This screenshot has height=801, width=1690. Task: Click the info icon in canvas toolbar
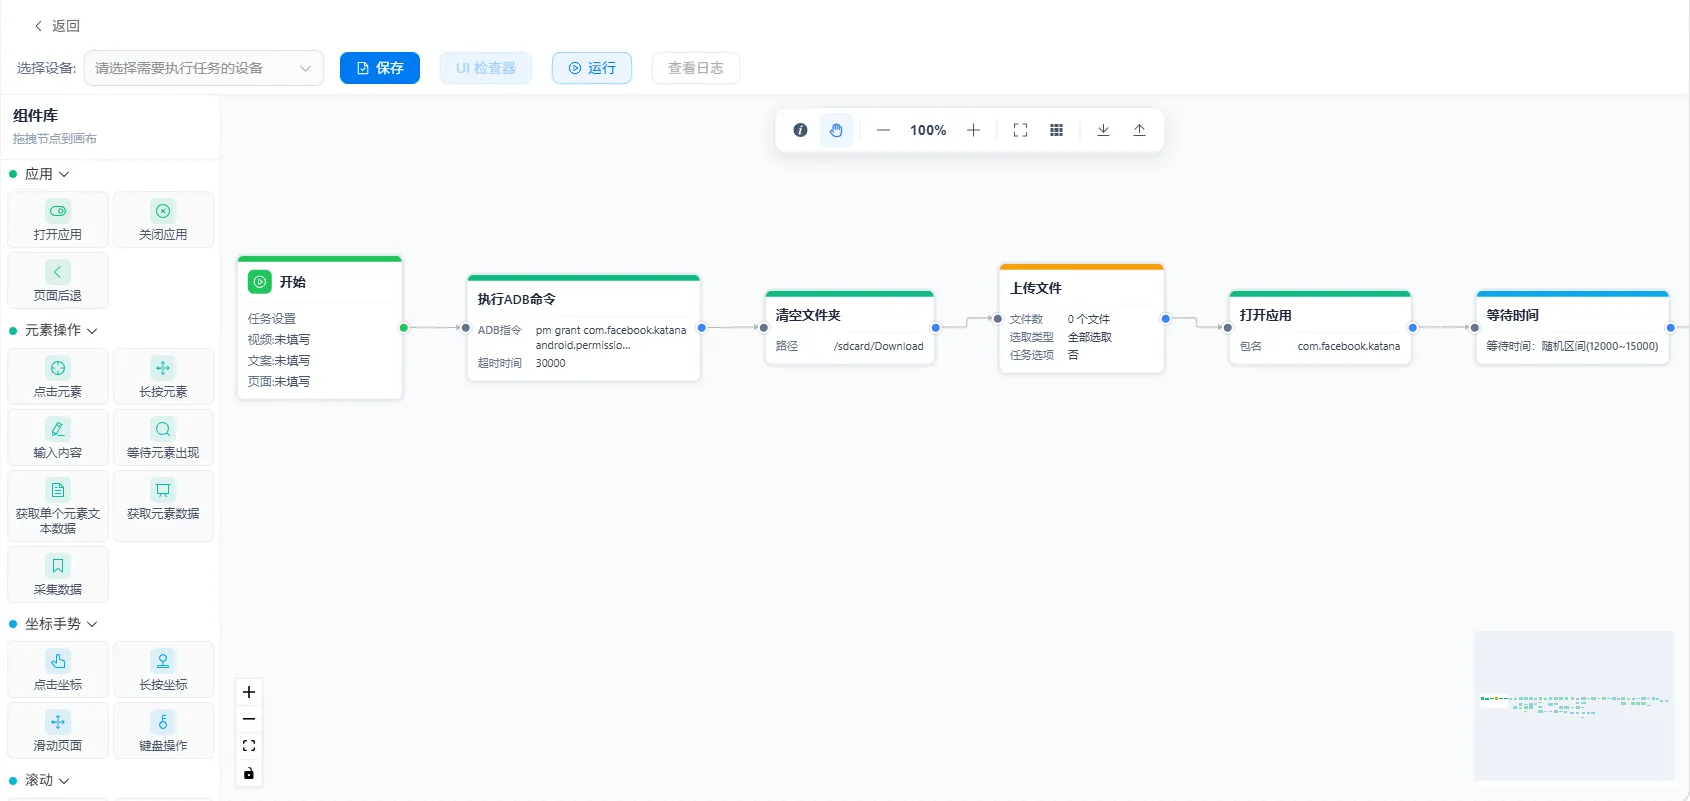tap(800, 130)
